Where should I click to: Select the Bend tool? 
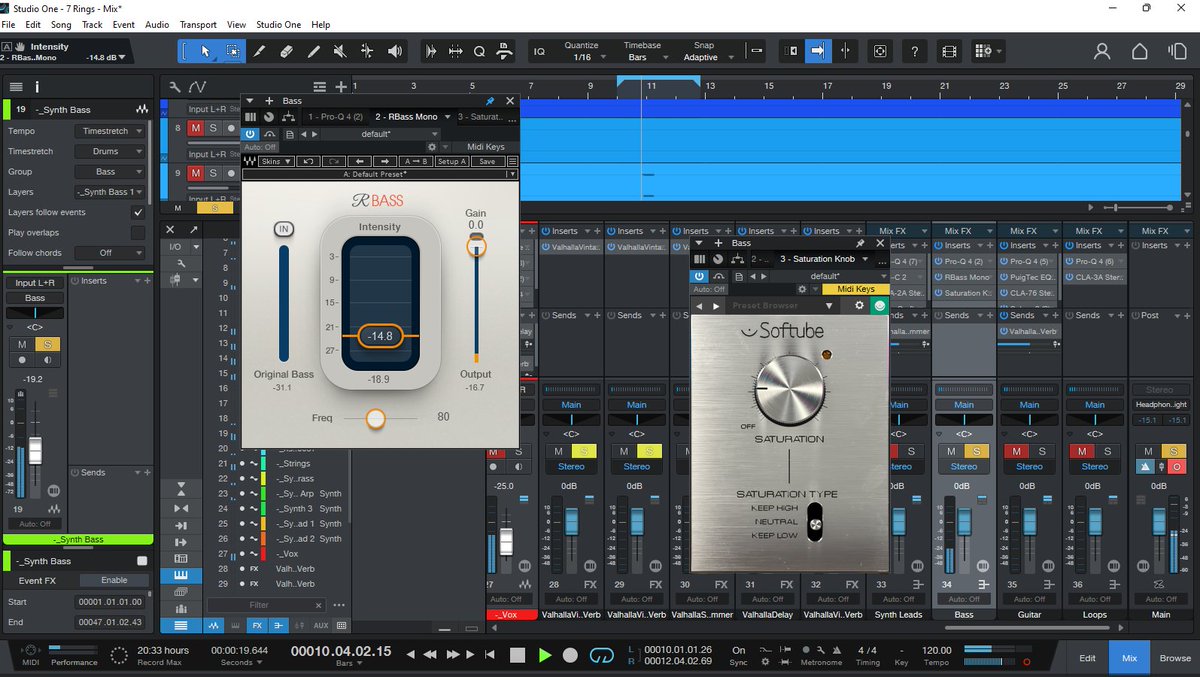point(367,51)
